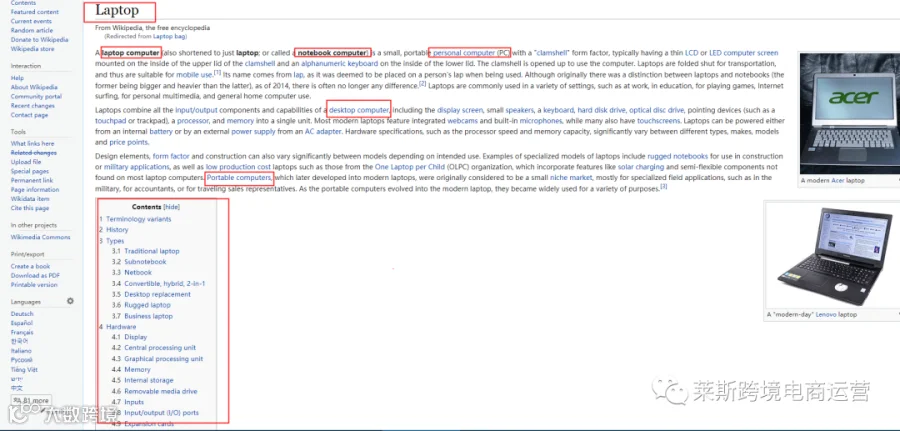Visit the Wikipedia store link
Screen dimensions: 900x431
click(x=33, y=49)
